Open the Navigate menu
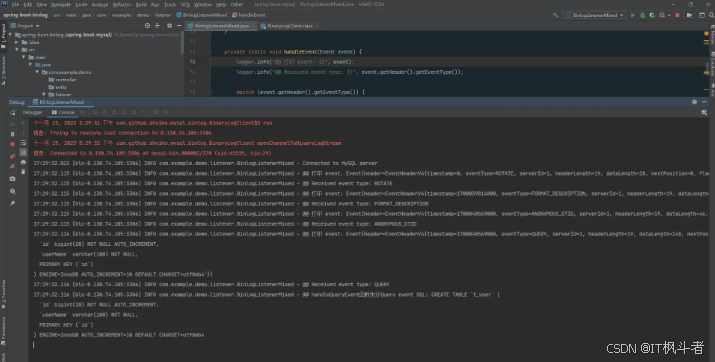715x362 pixels. coord(61,4)
